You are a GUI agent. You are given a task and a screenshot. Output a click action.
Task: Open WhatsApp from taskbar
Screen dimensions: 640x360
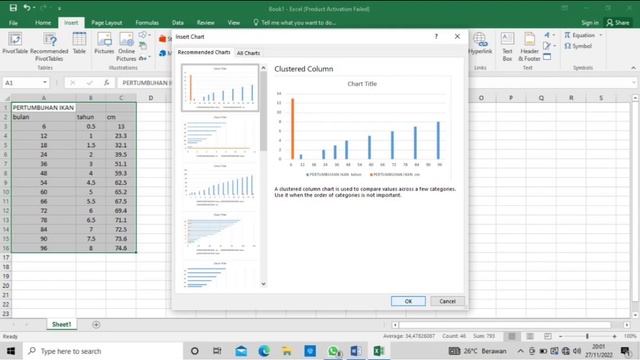[333, 351]
